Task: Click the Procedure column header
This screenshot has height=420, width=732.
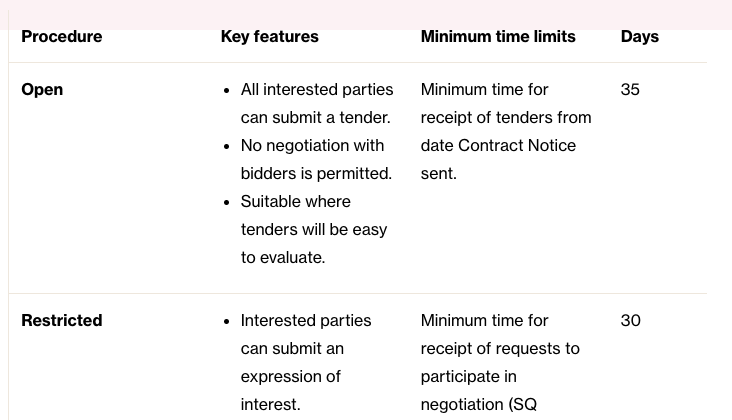Action: pyautogui.click(x=61, y=36)
